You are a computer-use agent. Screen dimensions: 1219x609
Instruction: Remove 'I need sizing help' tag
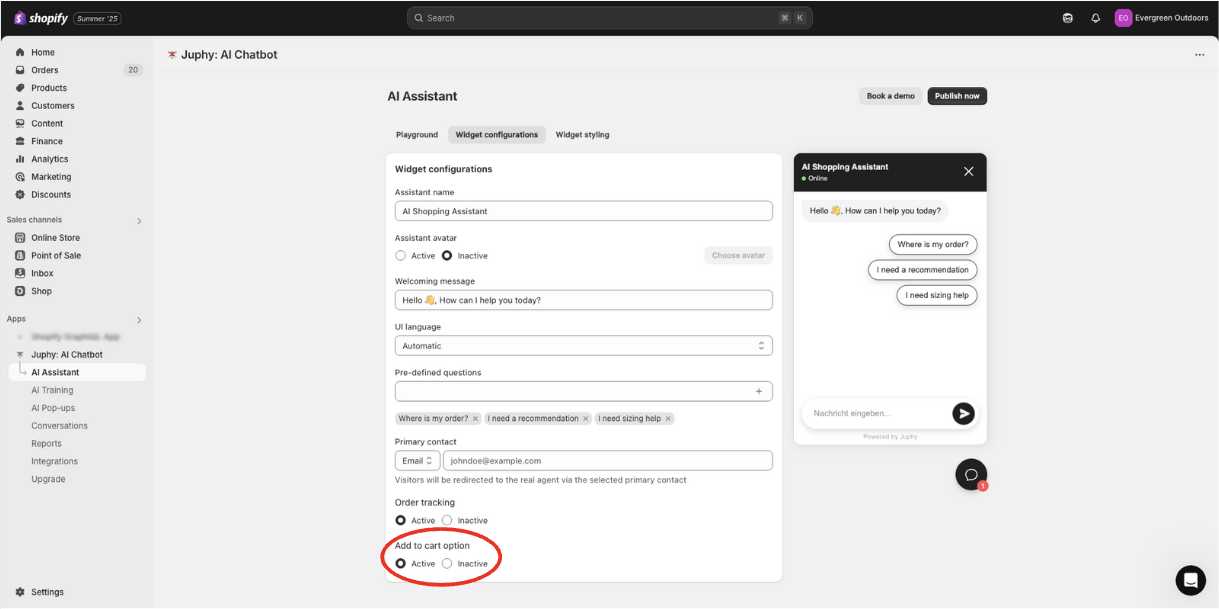point(668,419)
